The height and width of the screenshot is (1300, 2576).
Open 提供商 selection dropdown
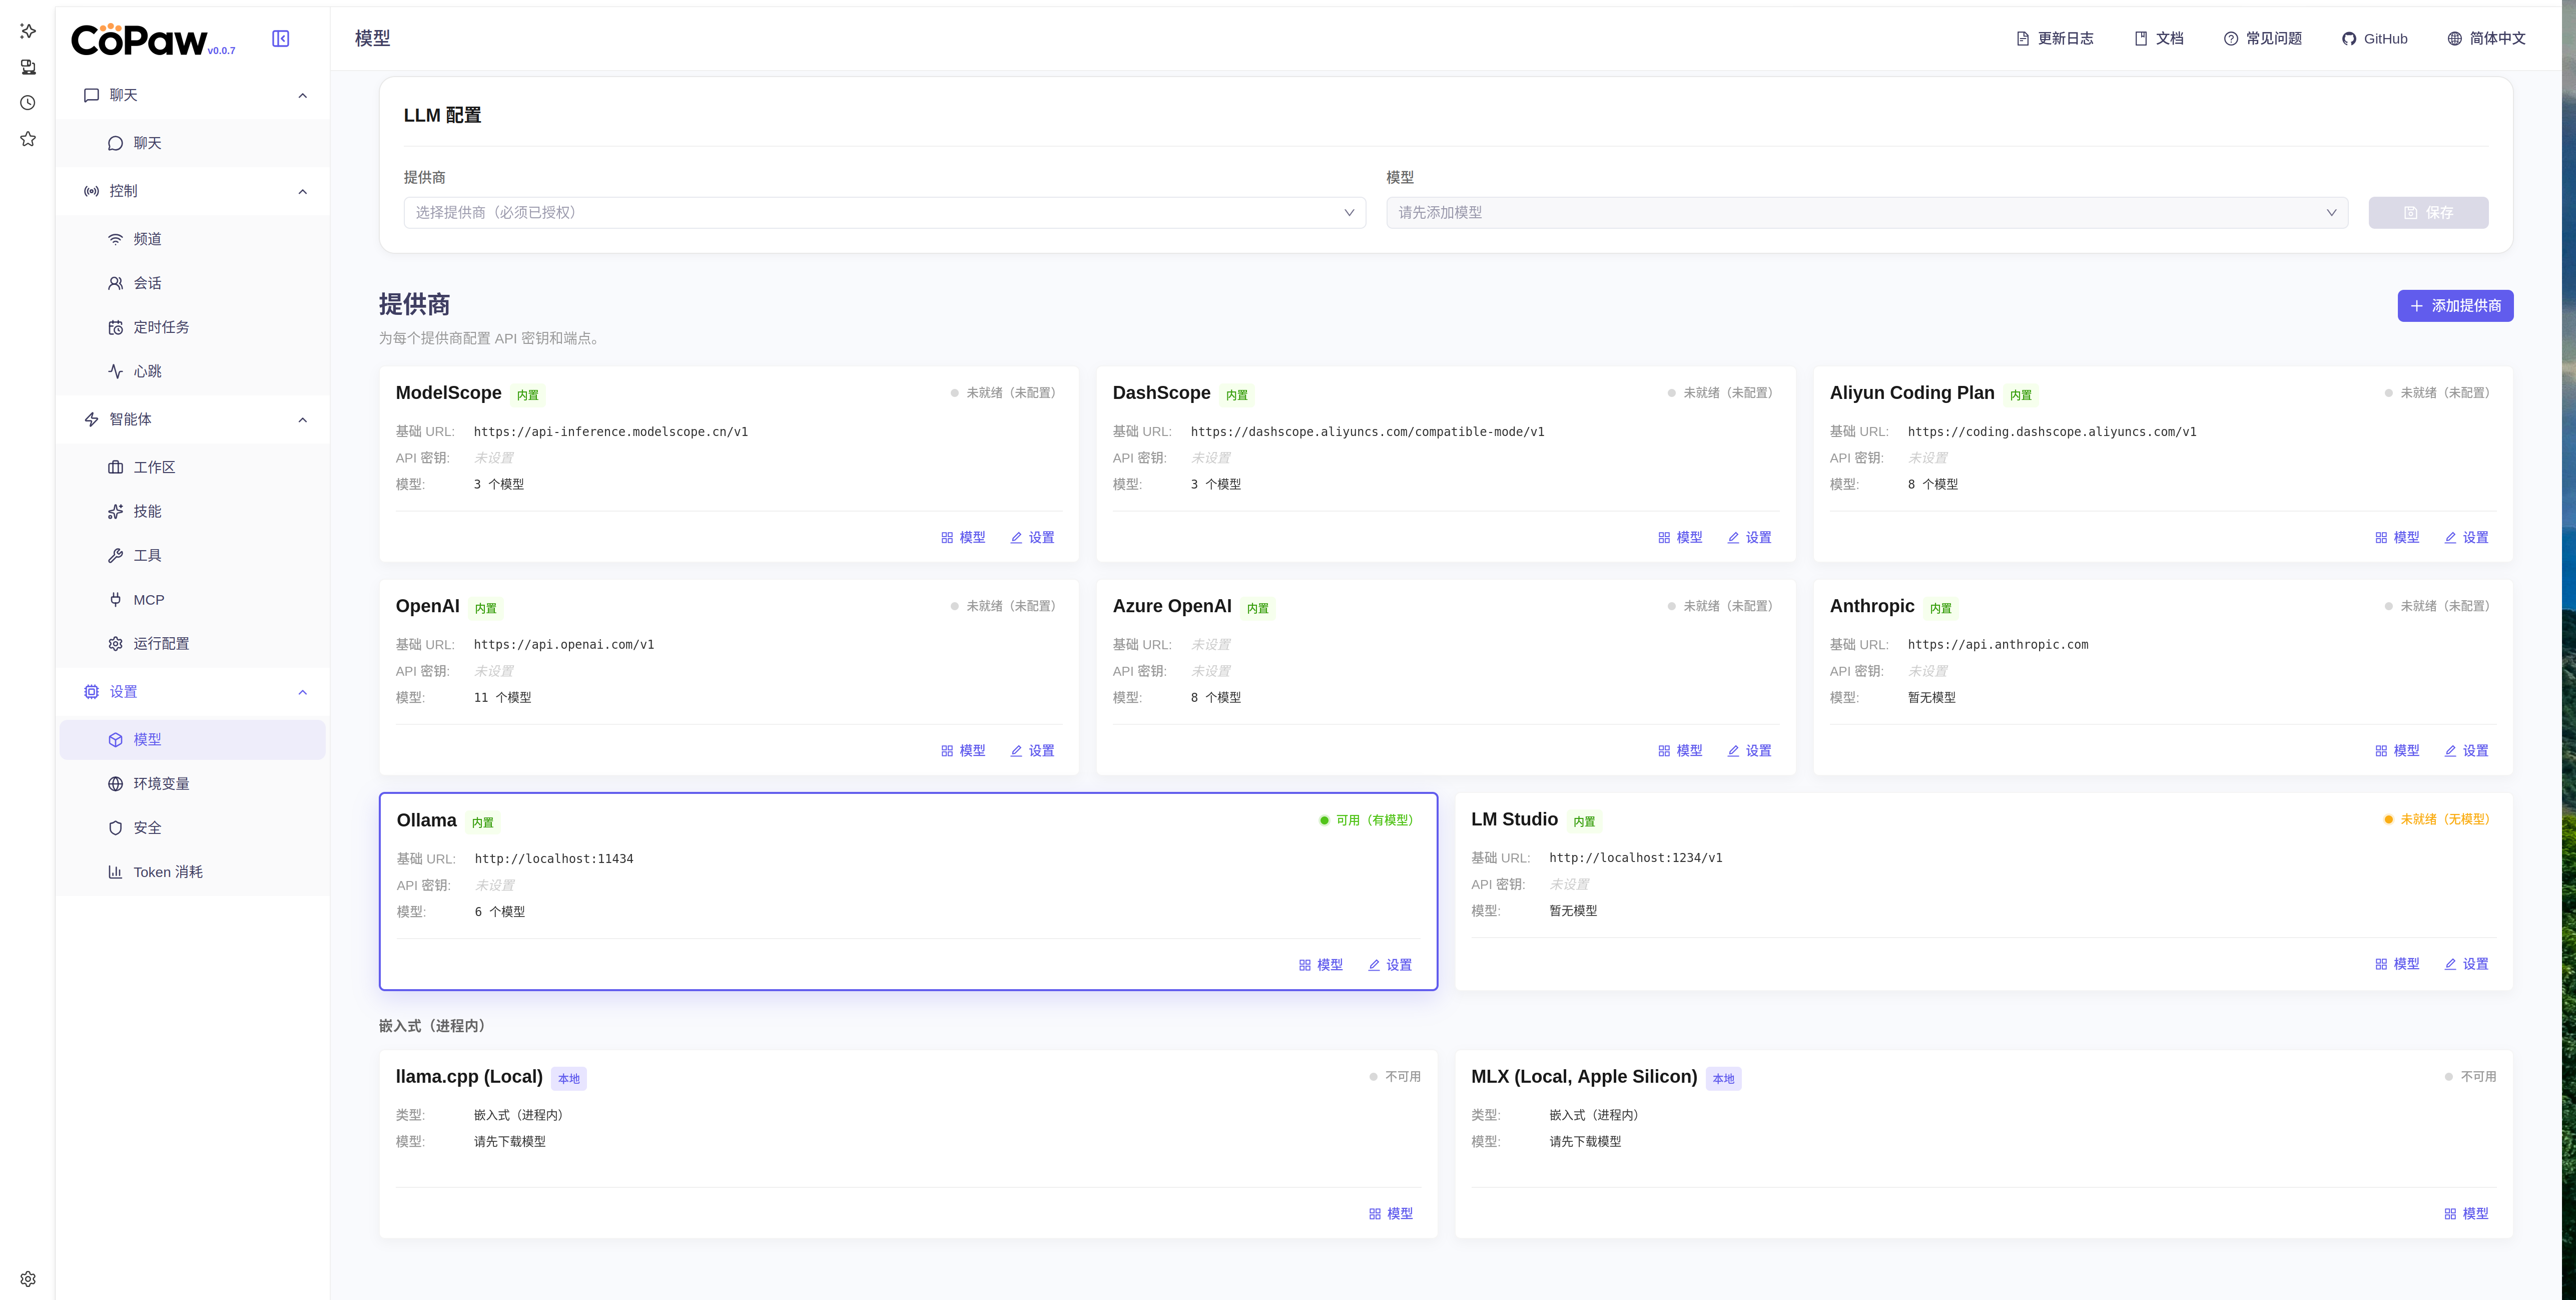[884, 212]
